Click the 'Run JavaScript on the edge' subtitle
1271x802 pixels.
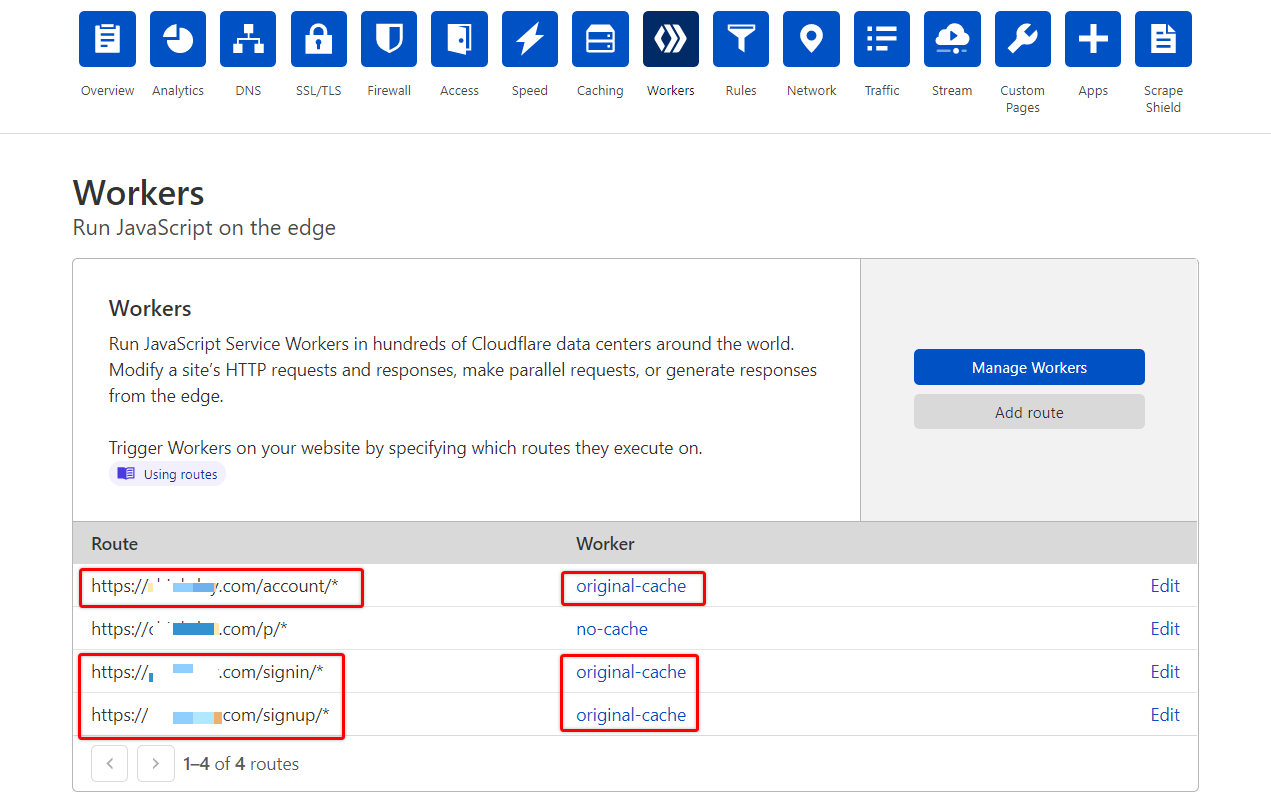pyautogui.click(x=204, y=228)
